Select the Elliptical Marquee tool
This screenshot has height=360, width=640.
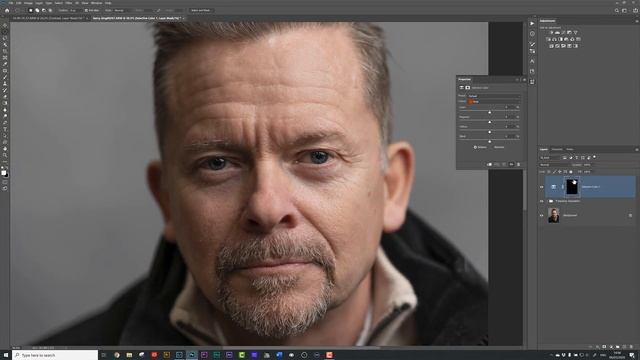click(5, 31)
